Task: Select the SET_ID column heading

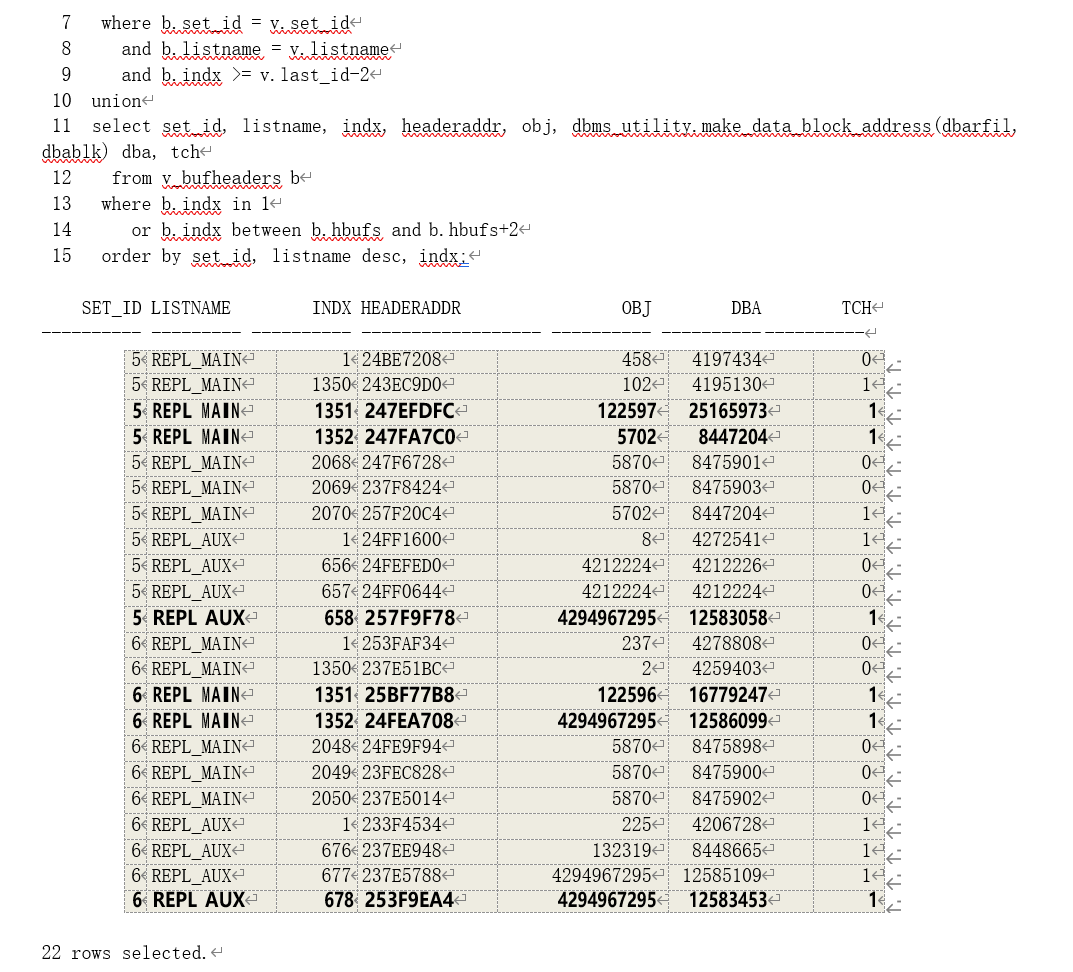Action: pos(112,309)
